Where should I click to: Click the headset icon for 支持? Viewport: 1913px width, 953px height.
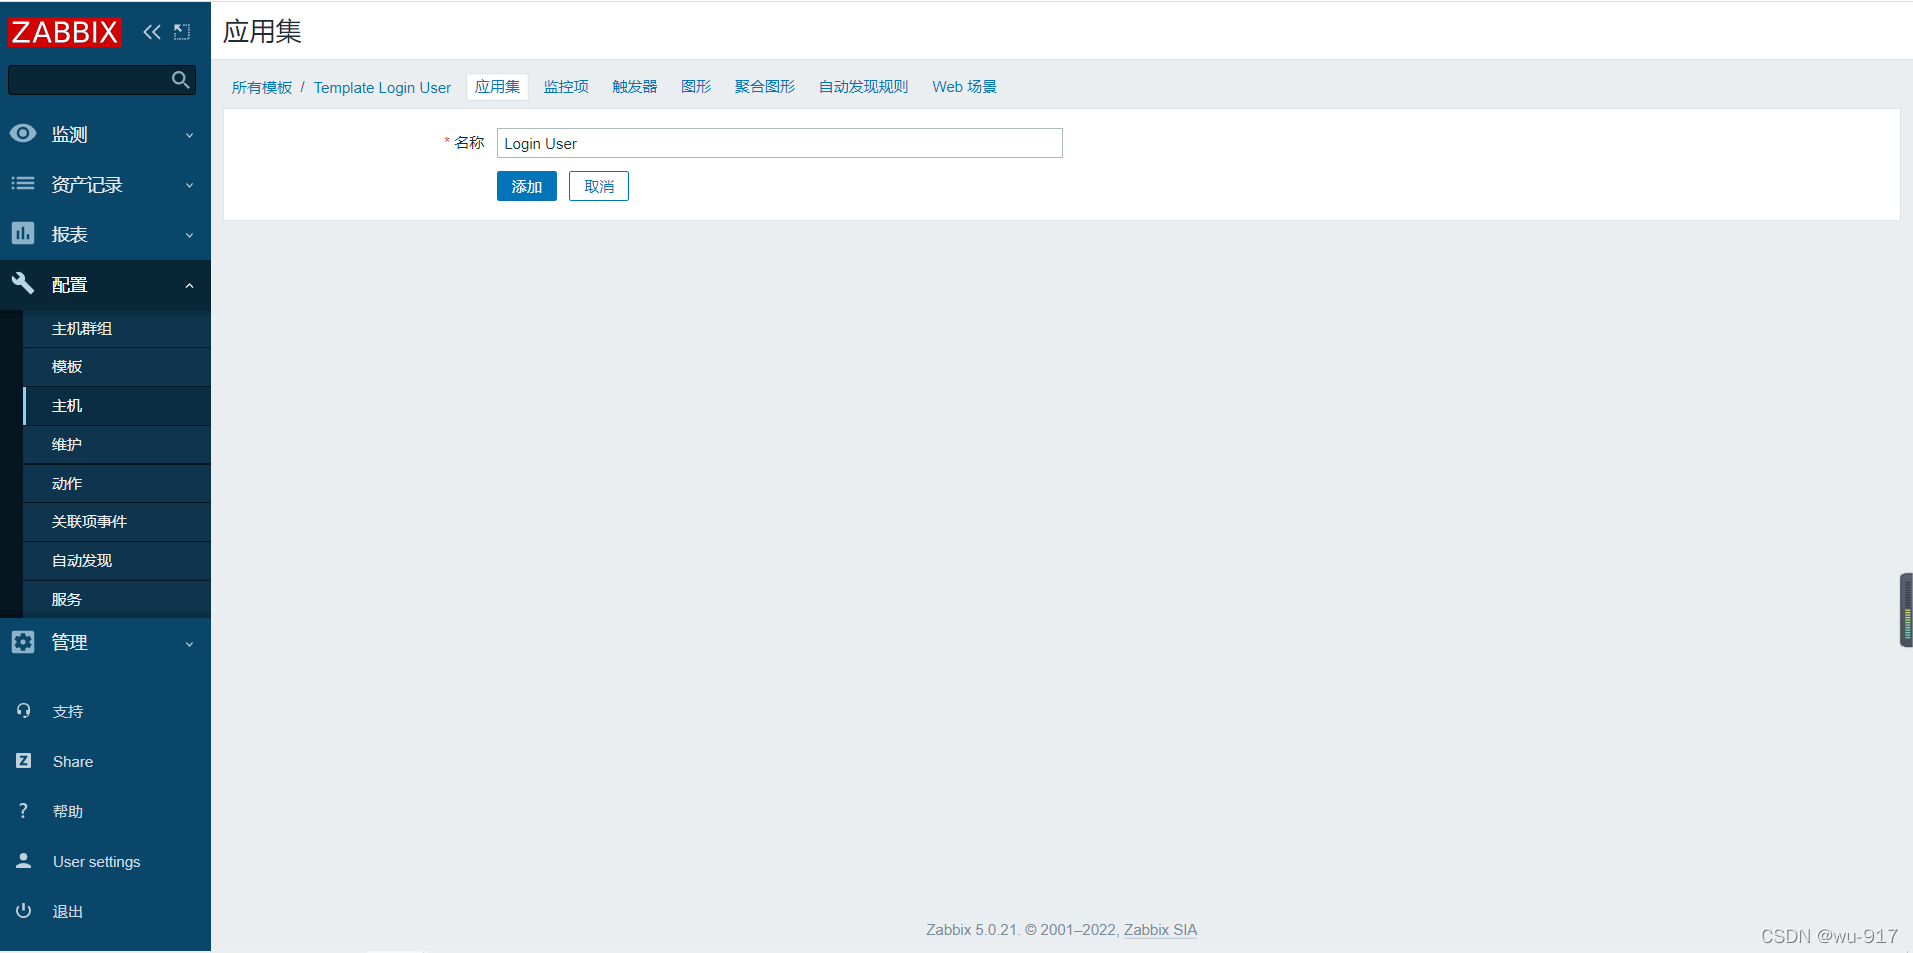24,711
